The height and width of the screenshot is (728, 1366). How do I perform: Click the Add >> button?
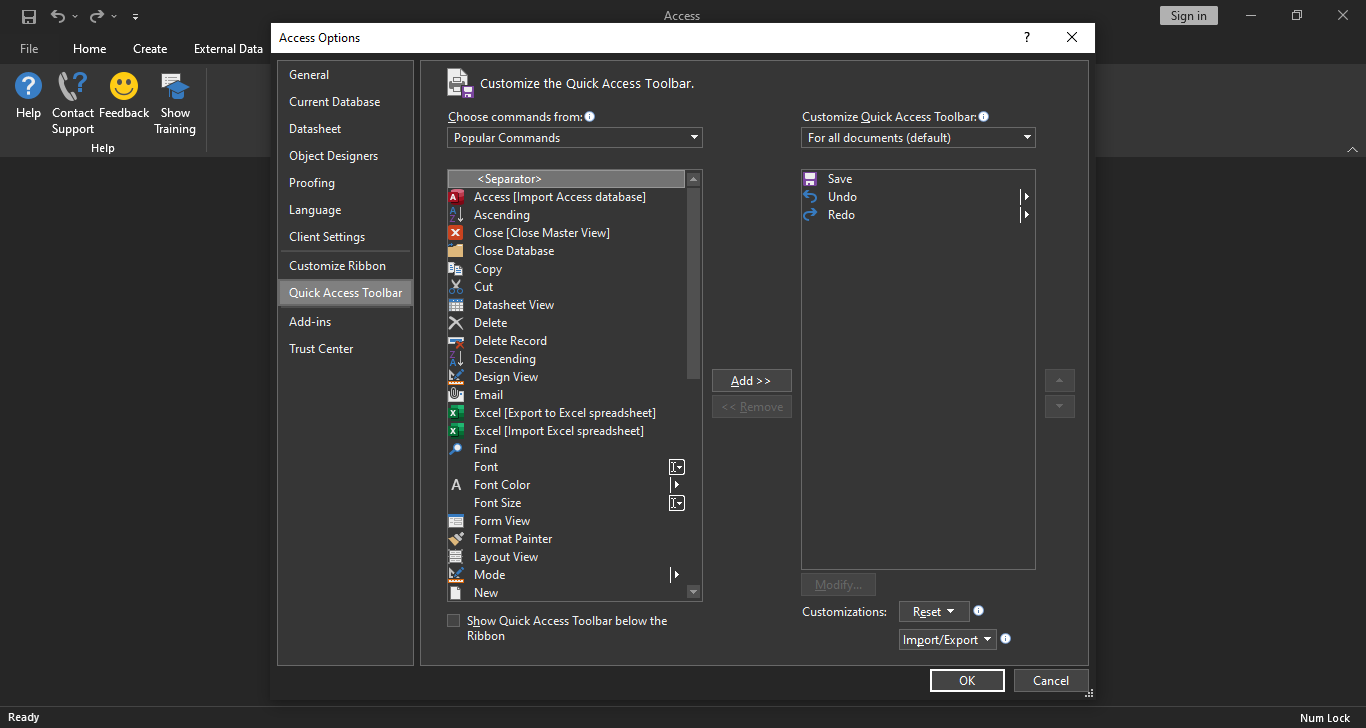[x=751, y=381]
